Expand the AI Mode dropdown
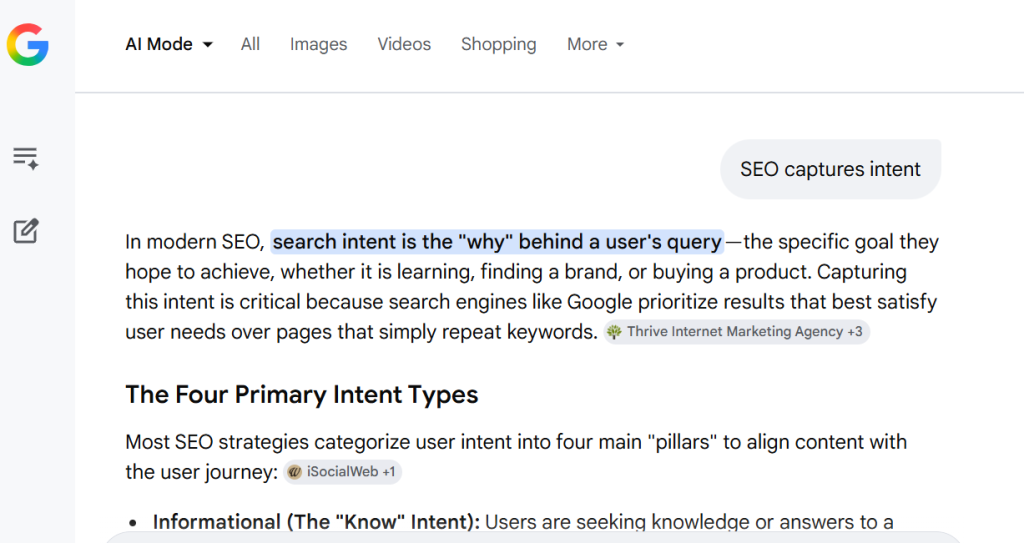This screenshot has height=543, width=1024. [168, 44]
